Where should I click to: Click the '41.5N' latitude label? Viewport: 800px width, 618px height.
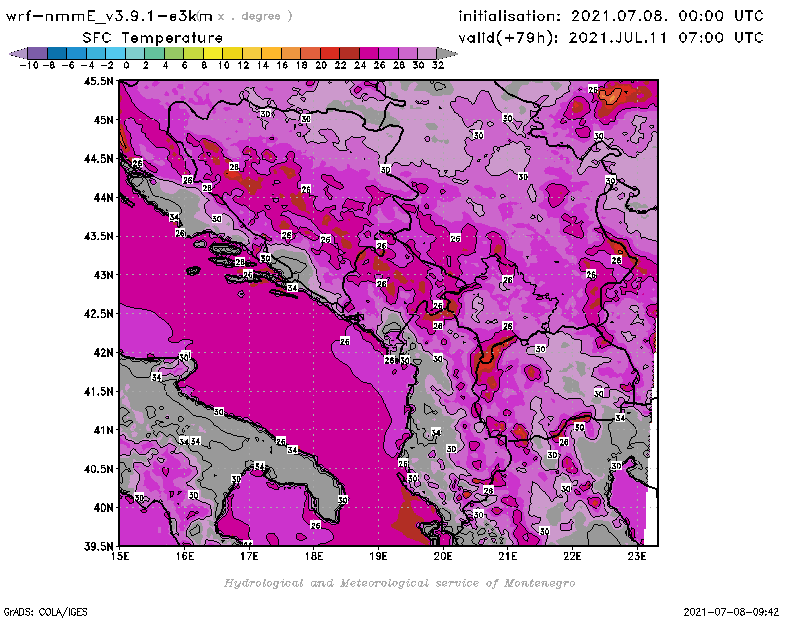[x=98, y=391]
